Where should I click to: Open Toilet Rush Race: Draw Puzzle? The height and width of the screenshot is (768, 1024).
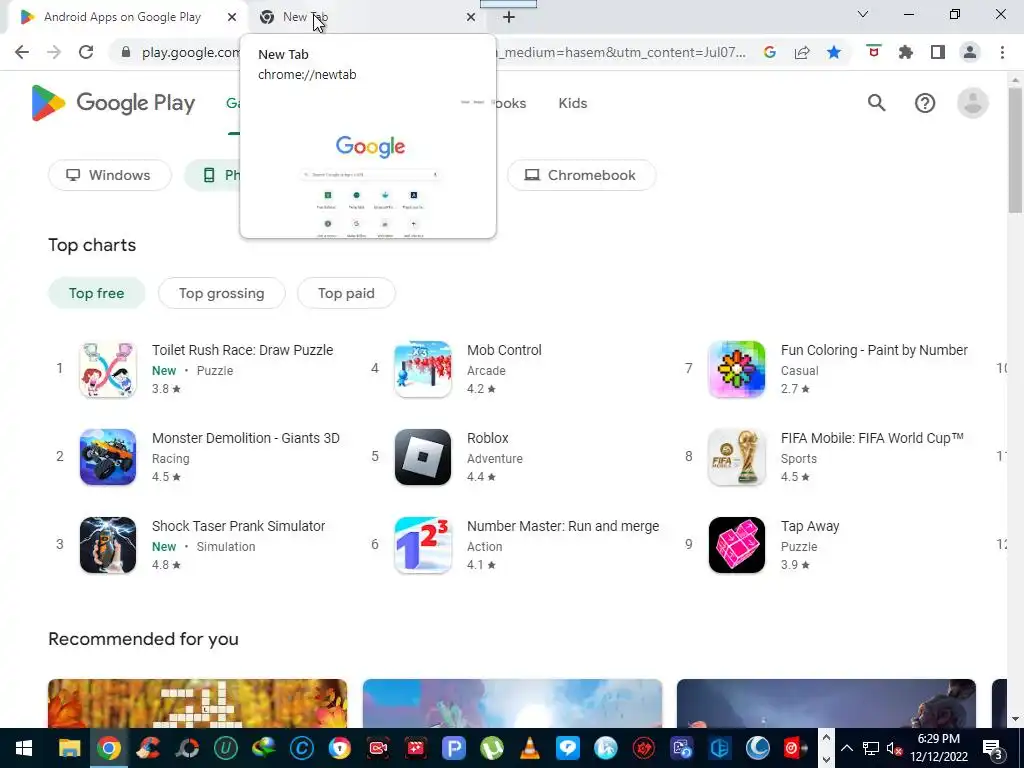[x=206, y=369]
